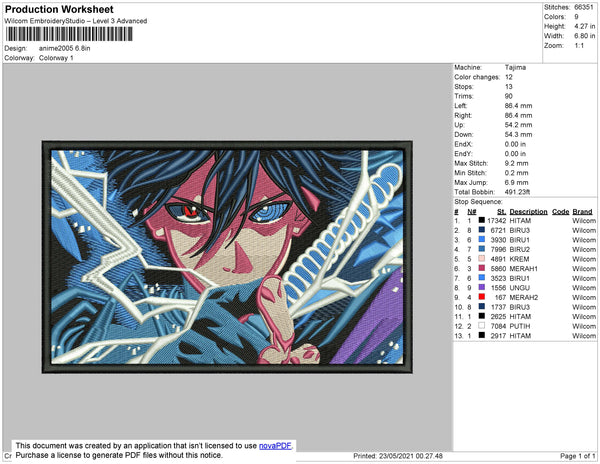Click the Page 1 of 1 footer text
The image size is (600, 464).
577,456
